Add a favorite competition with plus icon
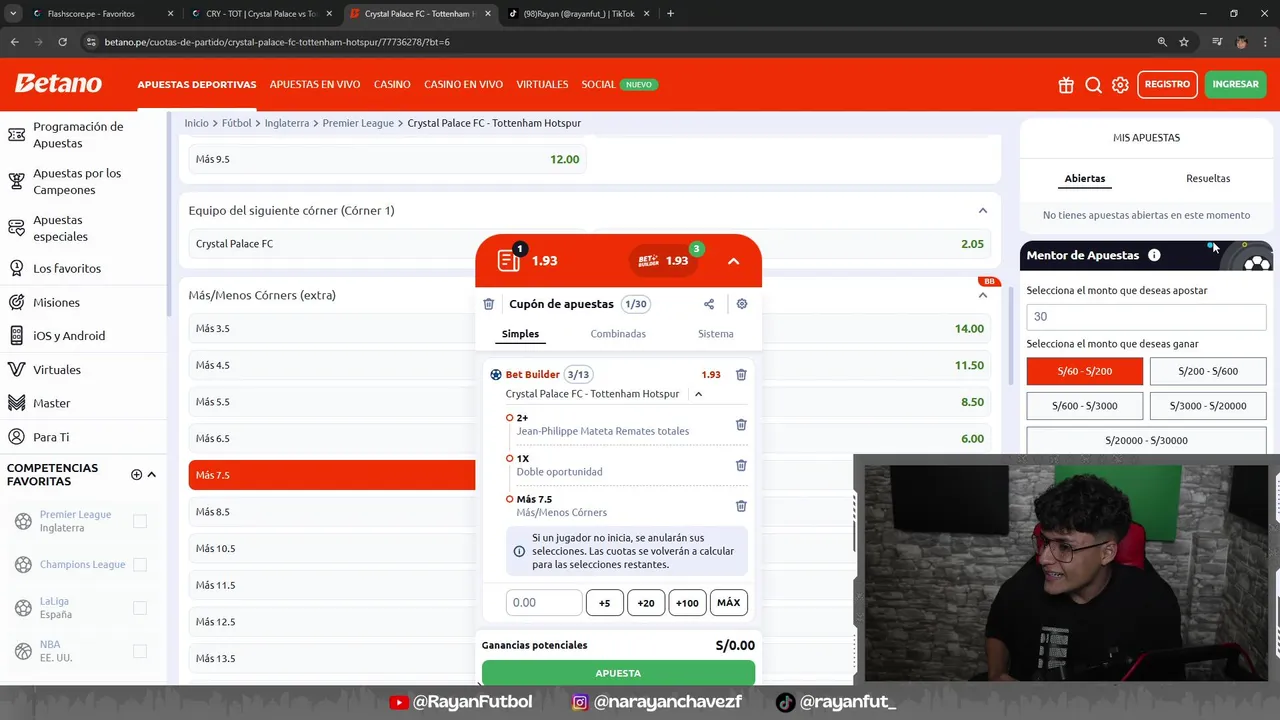The height and width of the screenshot is (720, 1280). 136,474
